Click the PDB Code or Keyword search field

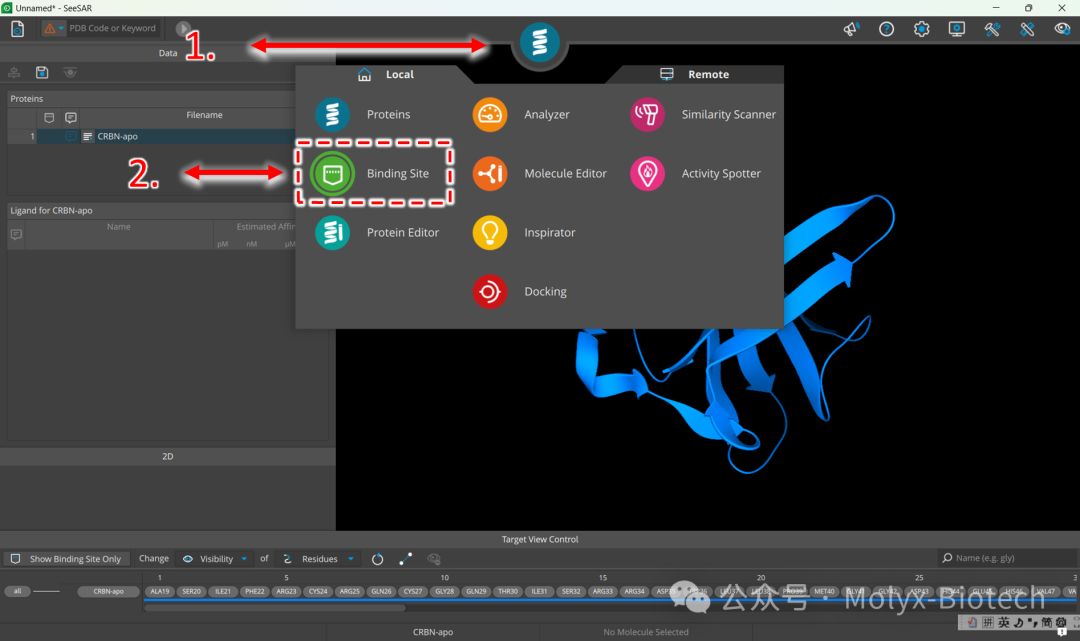coord(113,28)
